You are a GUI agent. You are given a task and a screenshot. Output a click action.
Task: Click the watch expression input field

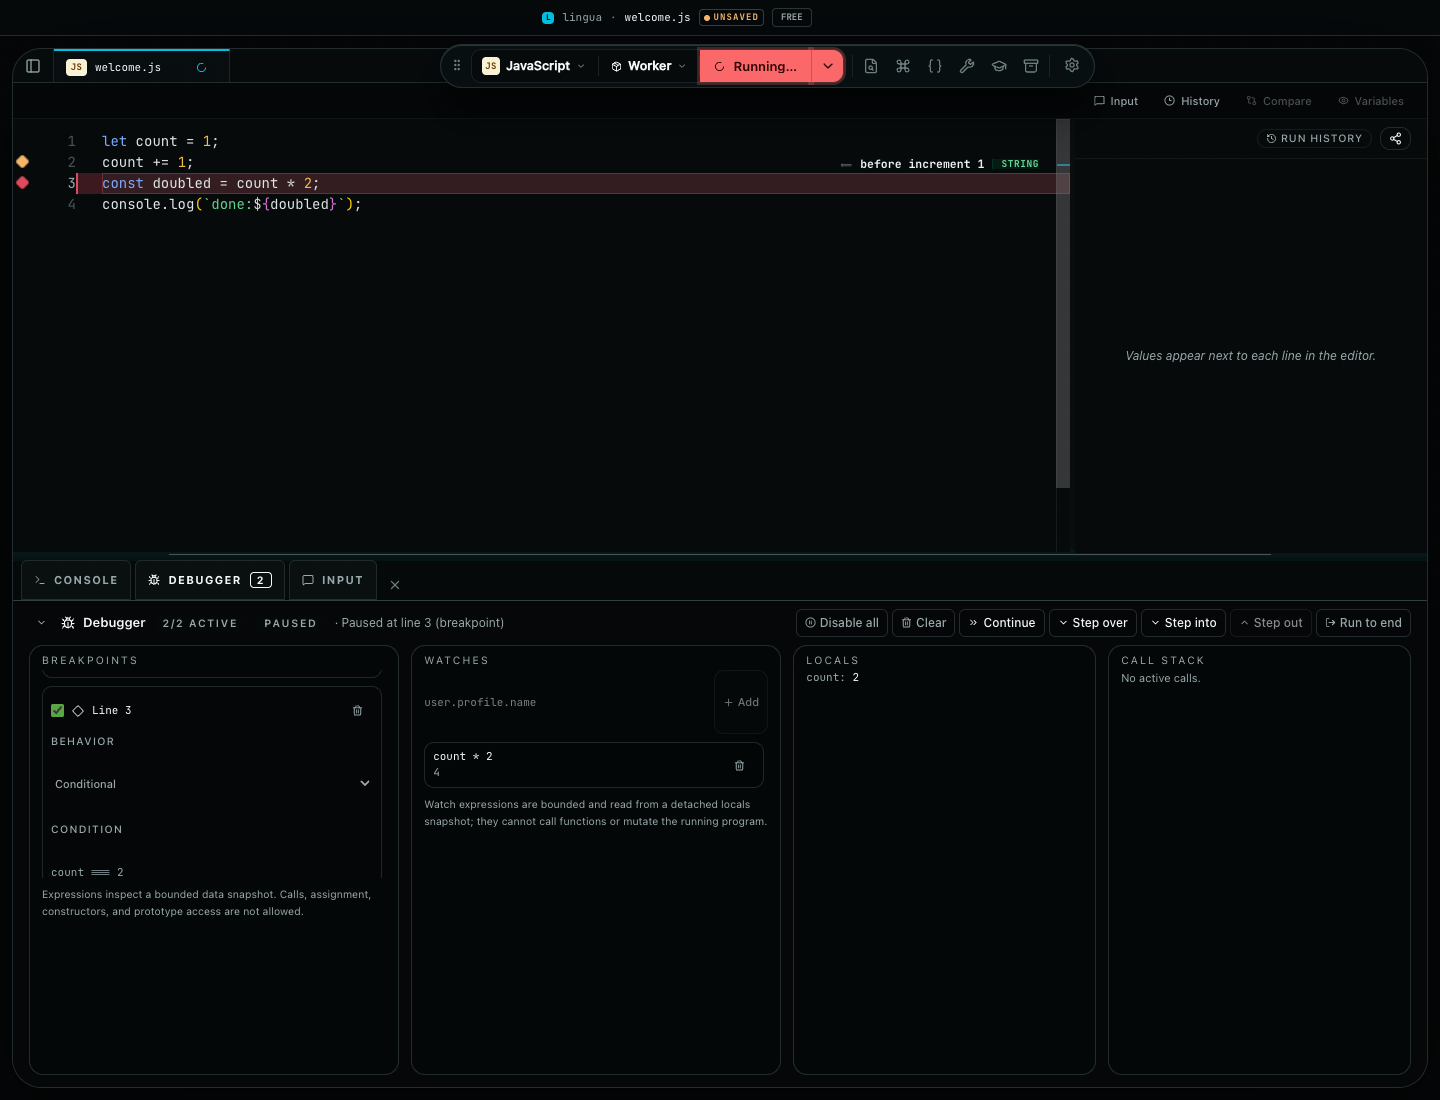point(566,702)
